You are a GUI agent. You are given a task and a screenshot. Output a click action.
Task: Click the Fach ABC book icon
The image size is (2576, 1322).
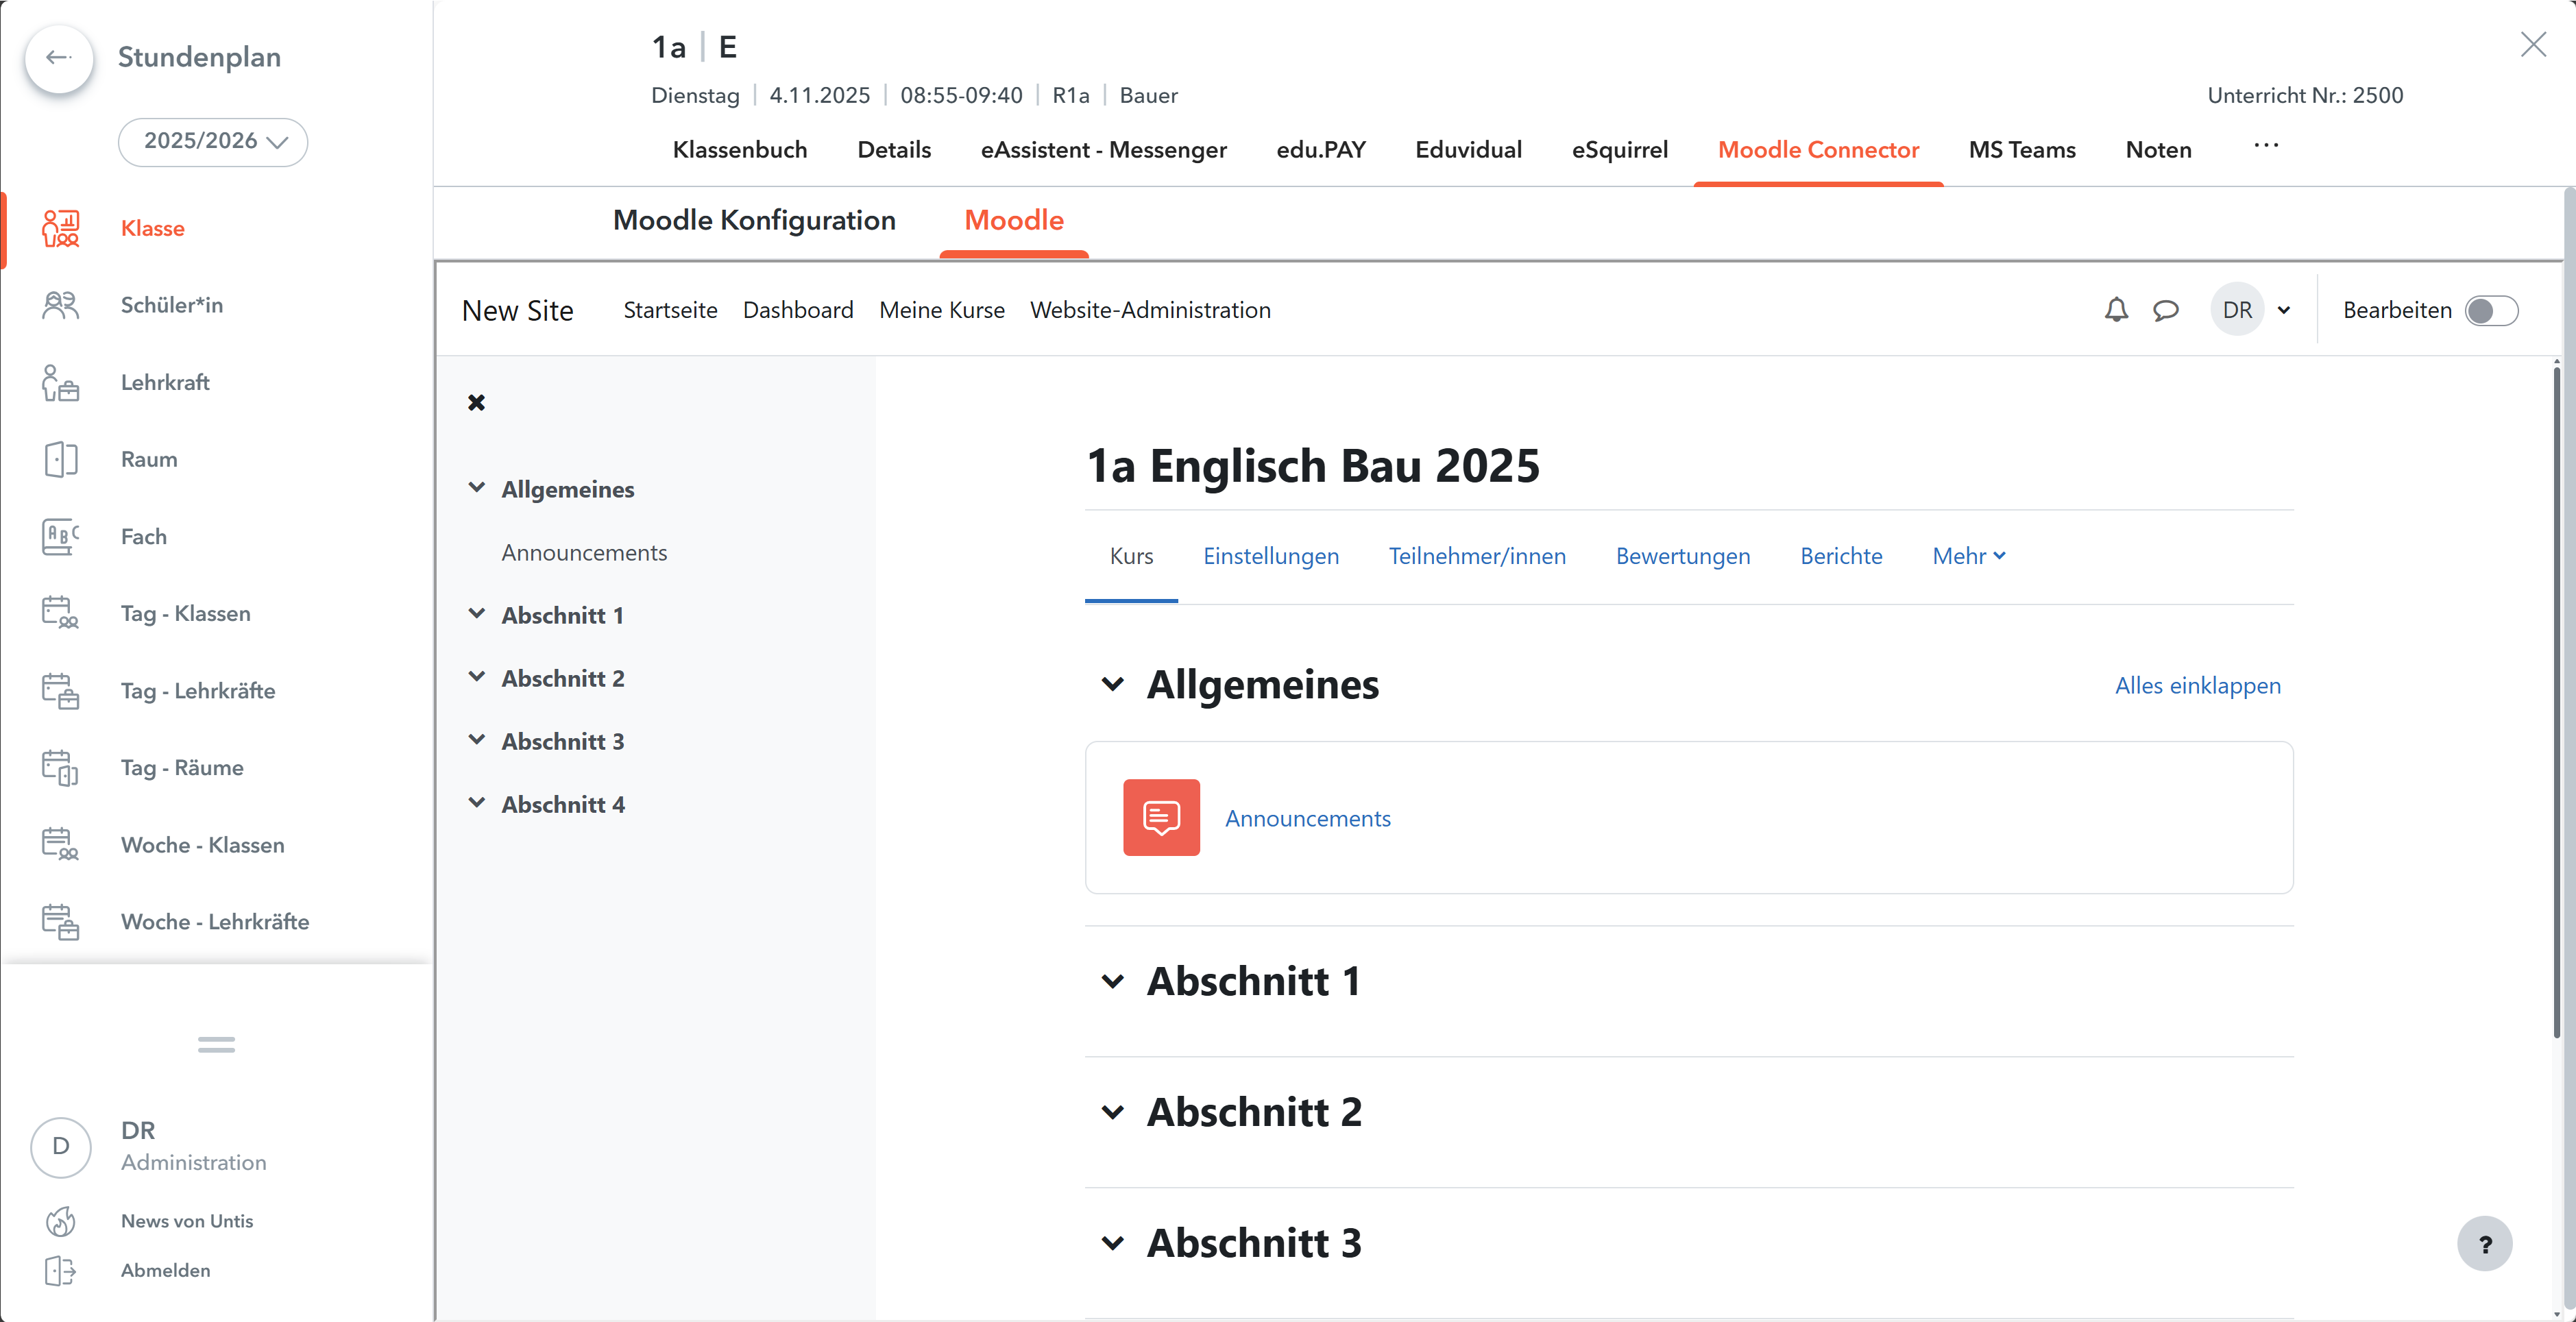(60, 536)
